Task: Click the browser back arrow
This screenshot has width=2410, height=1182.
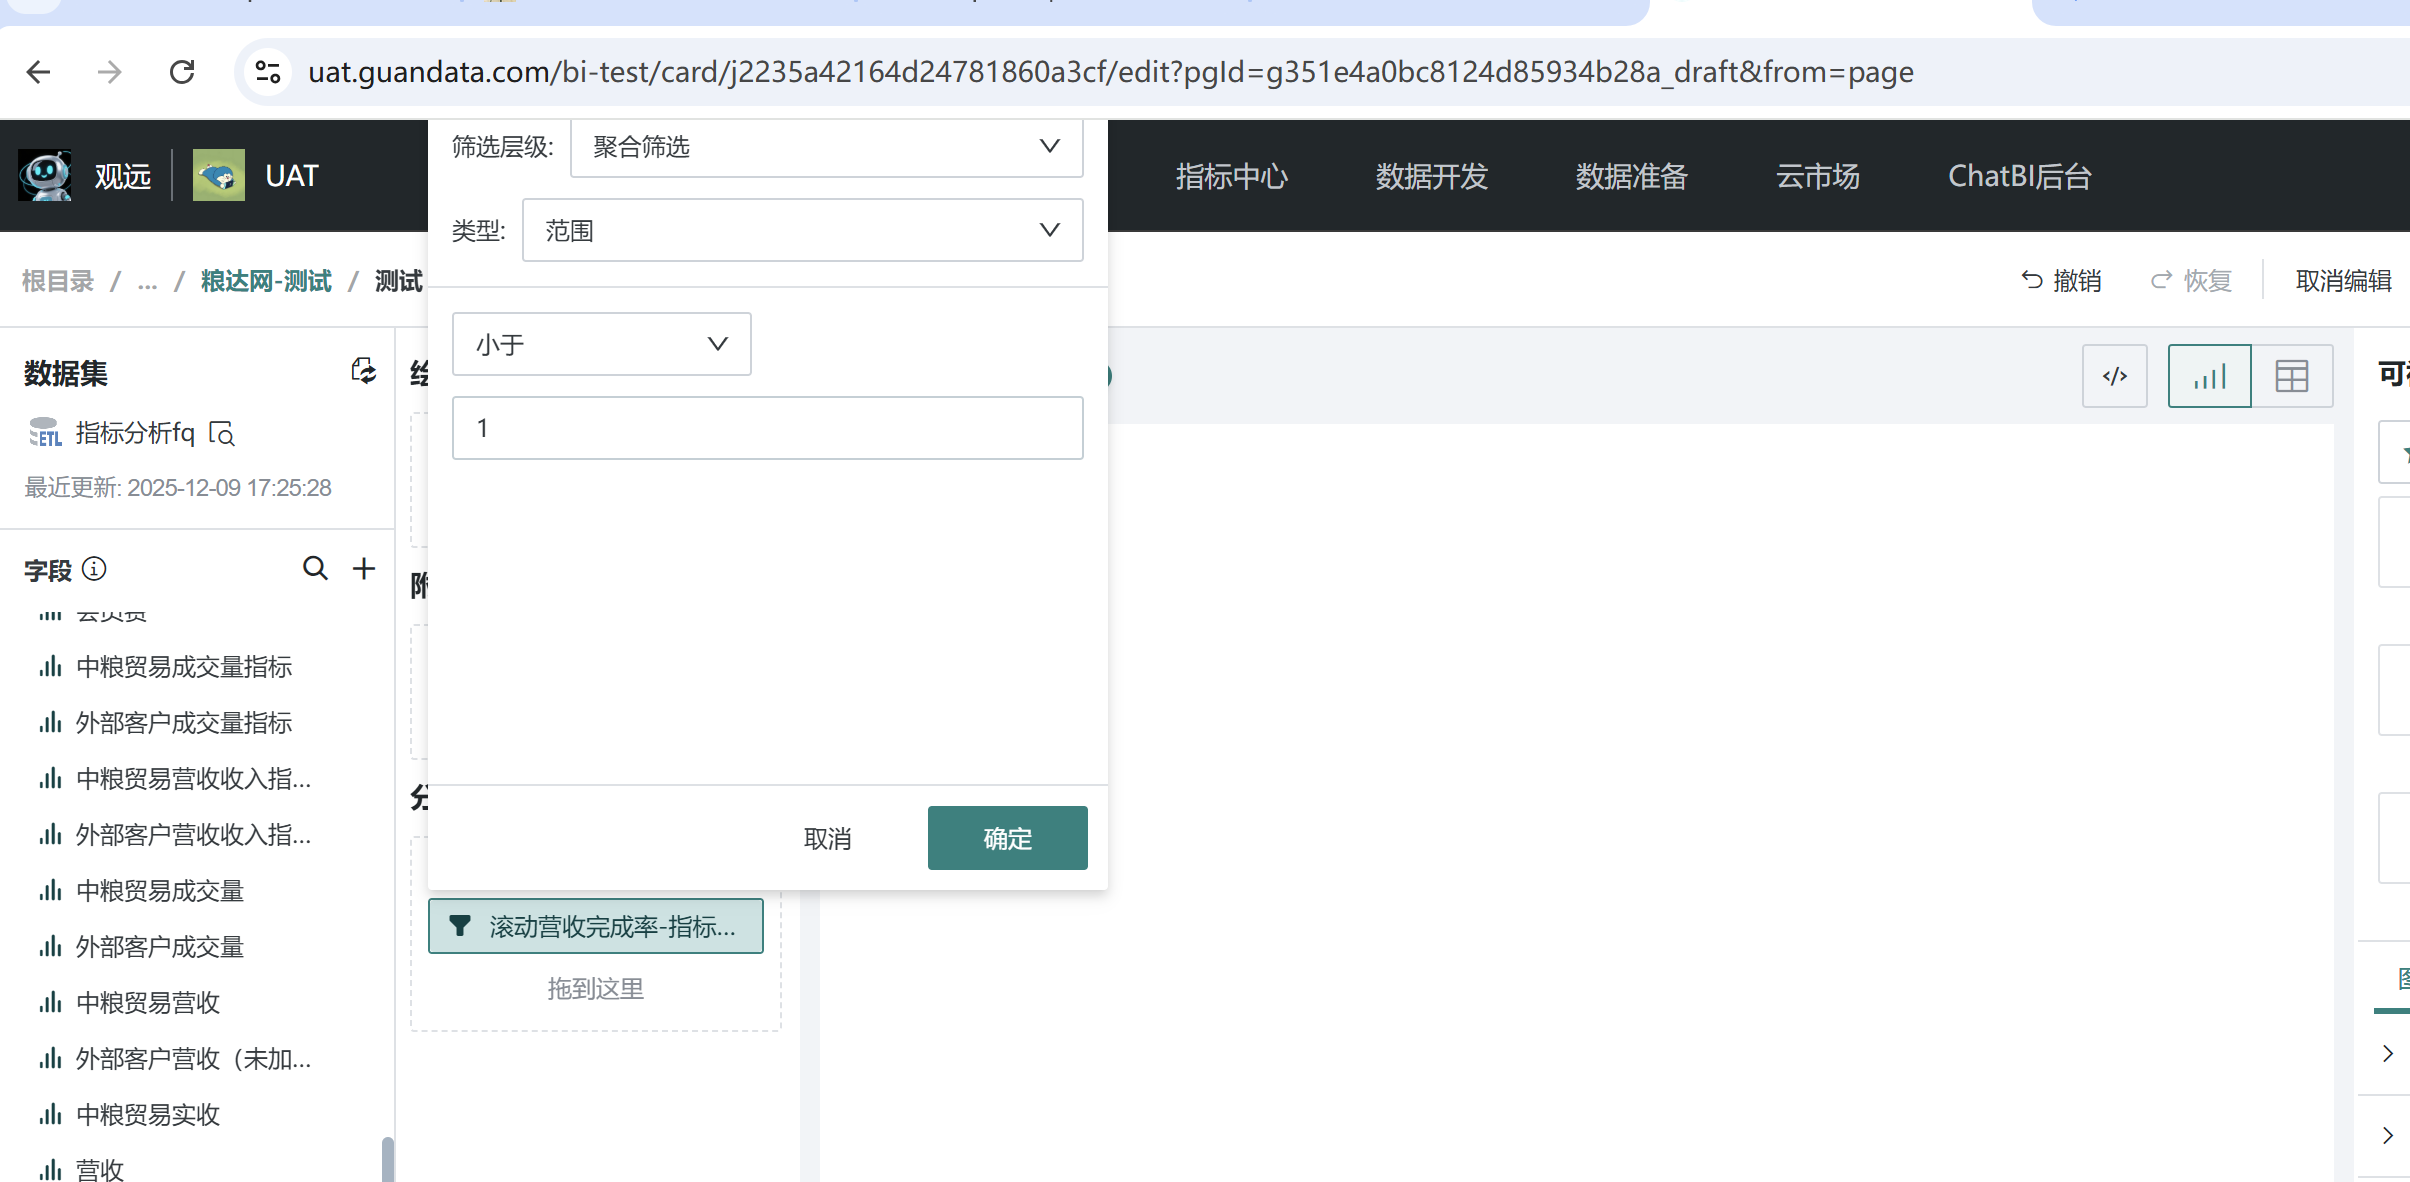Action: pos(39,72)
